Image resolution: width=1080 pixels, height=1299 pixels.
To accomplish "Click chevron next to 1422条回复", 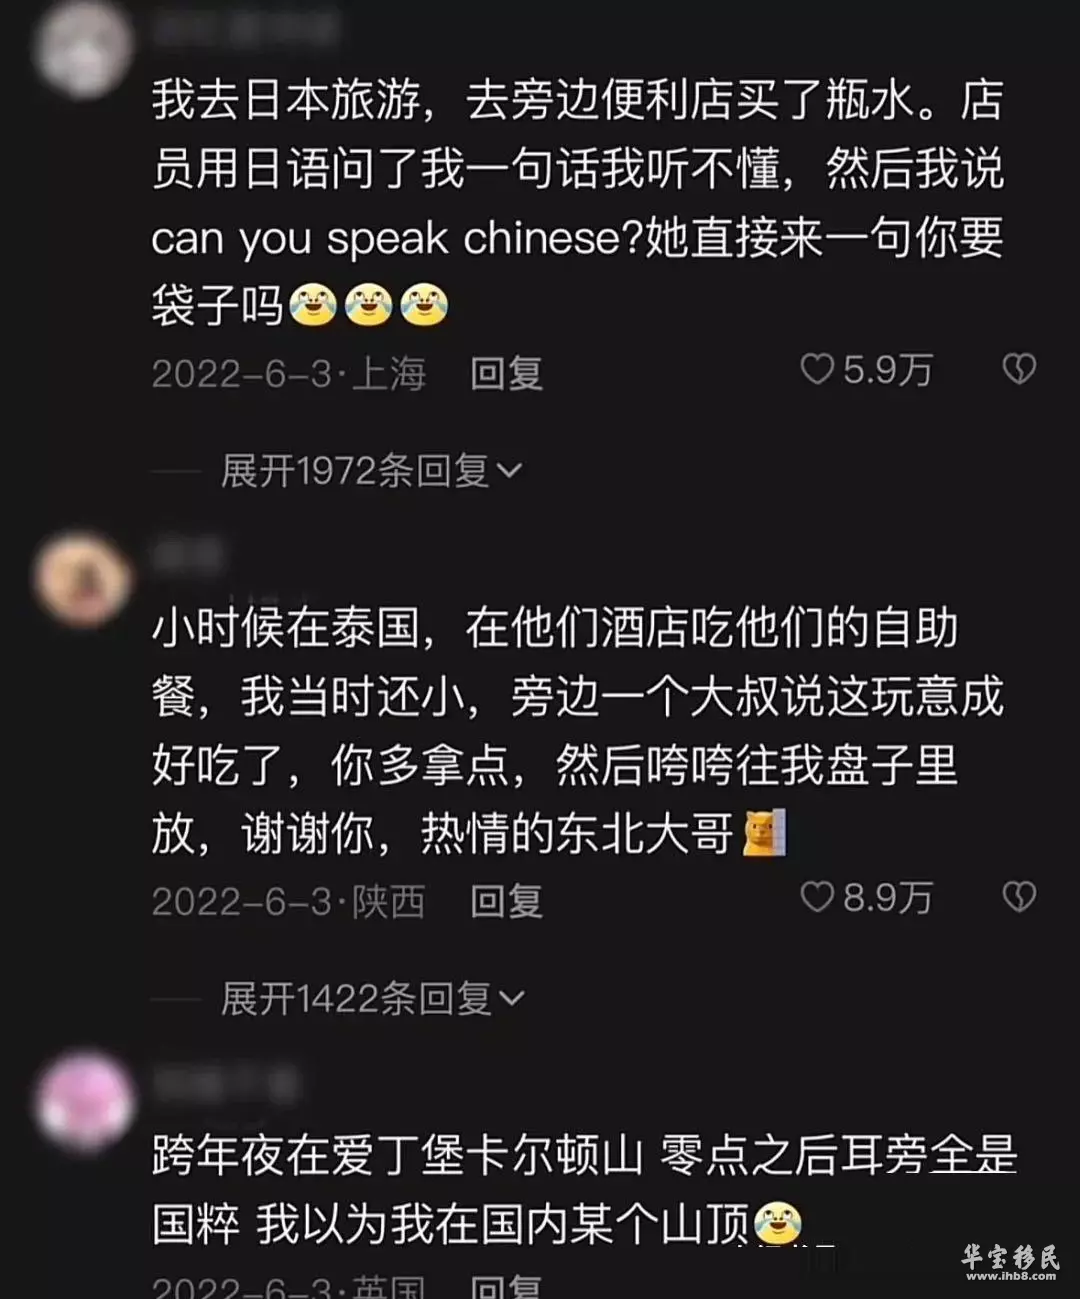I will pyautogui.click(x=511, y=998).
